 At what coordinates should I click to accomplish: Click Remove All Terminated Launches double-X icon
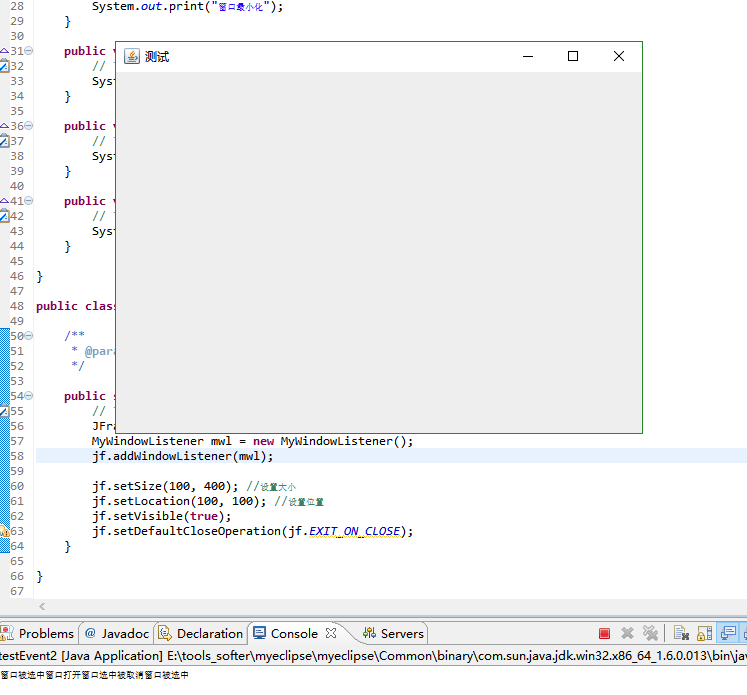650,633
